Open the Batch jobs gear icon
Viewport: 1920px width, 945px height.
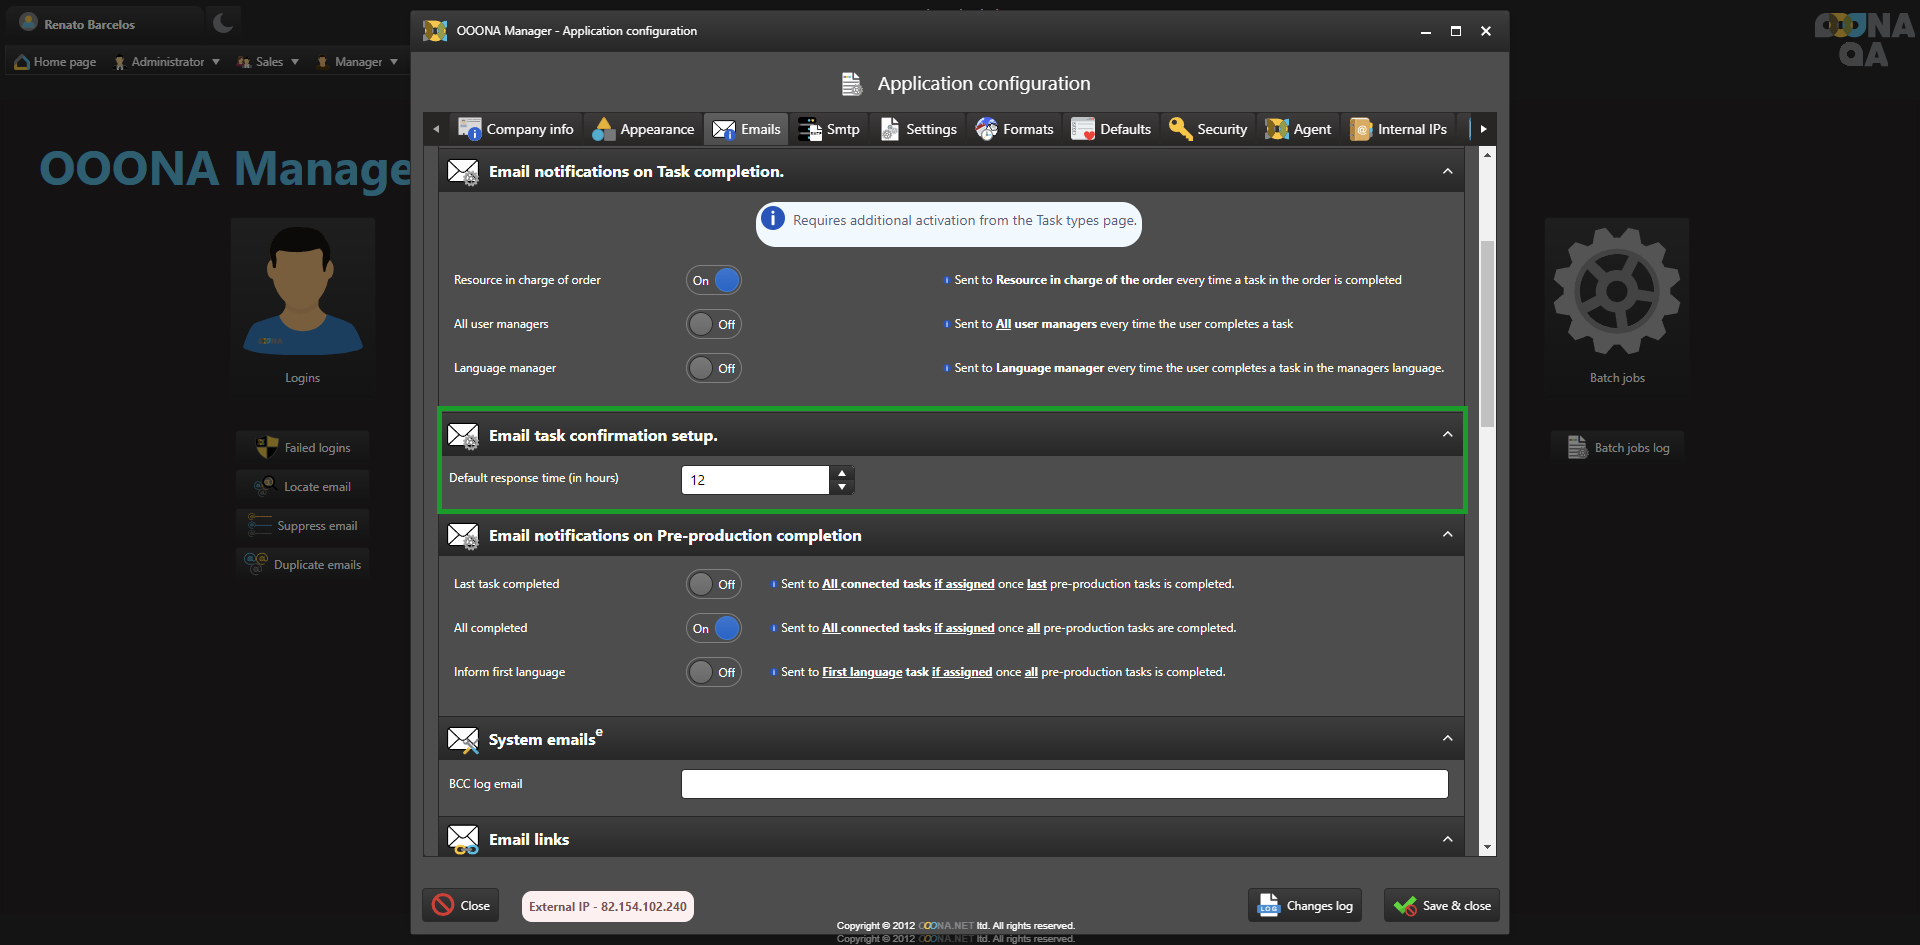tap(1616, 292)
